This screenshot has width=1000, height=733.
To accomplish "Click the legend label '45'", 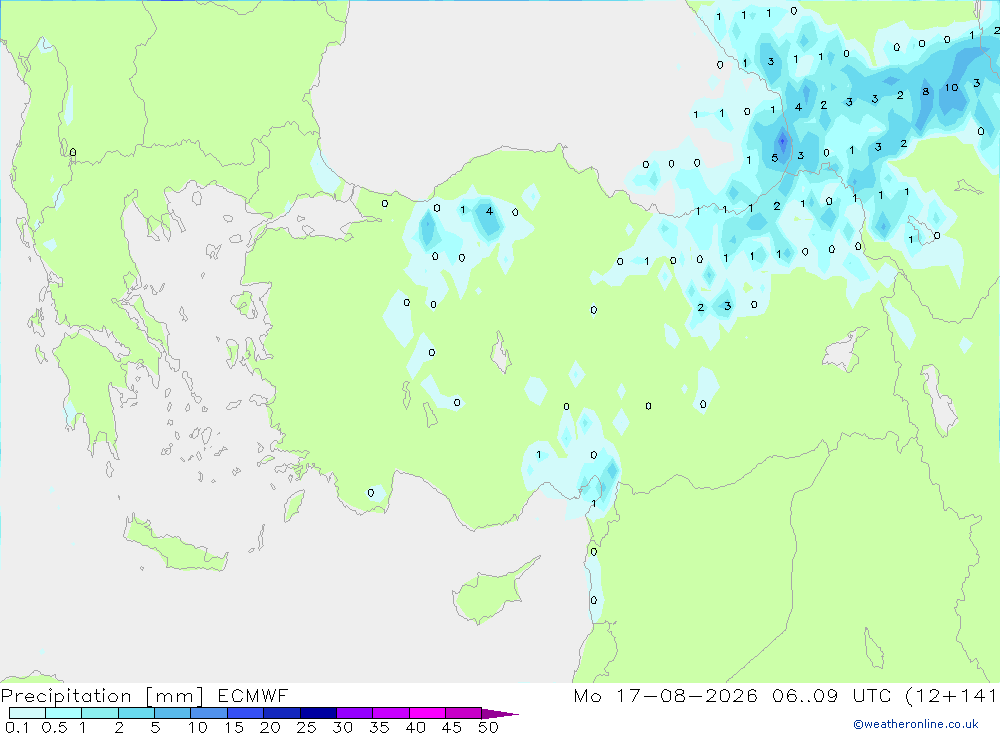I will 452,727.
